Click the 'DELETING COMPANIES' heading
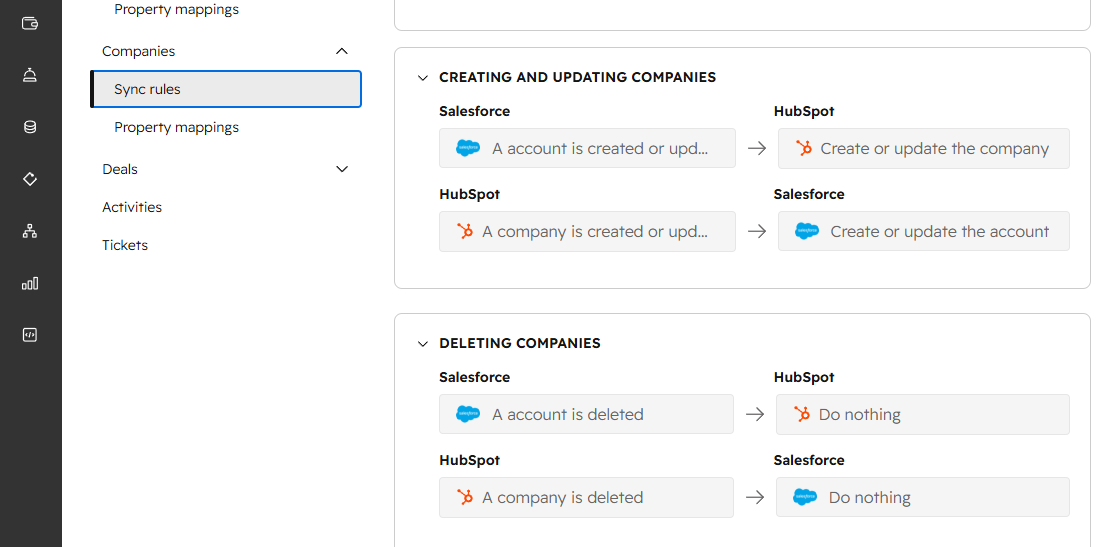 (520, 343)
